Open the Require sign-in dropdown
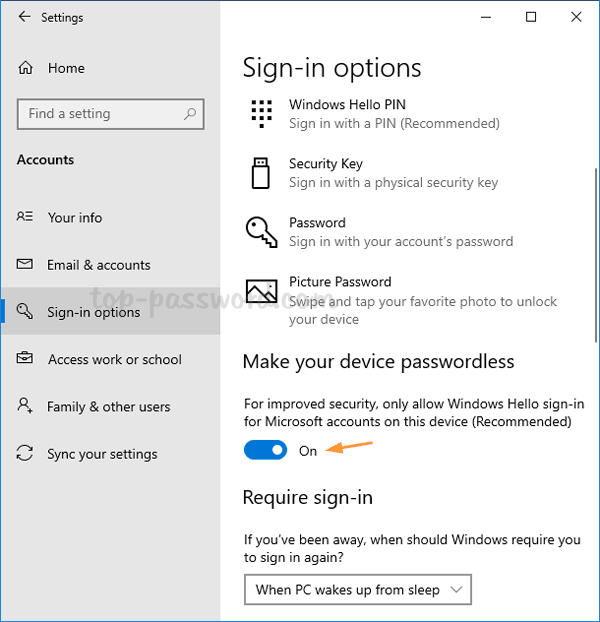This screenshot has width=600, height=622. 358,589
